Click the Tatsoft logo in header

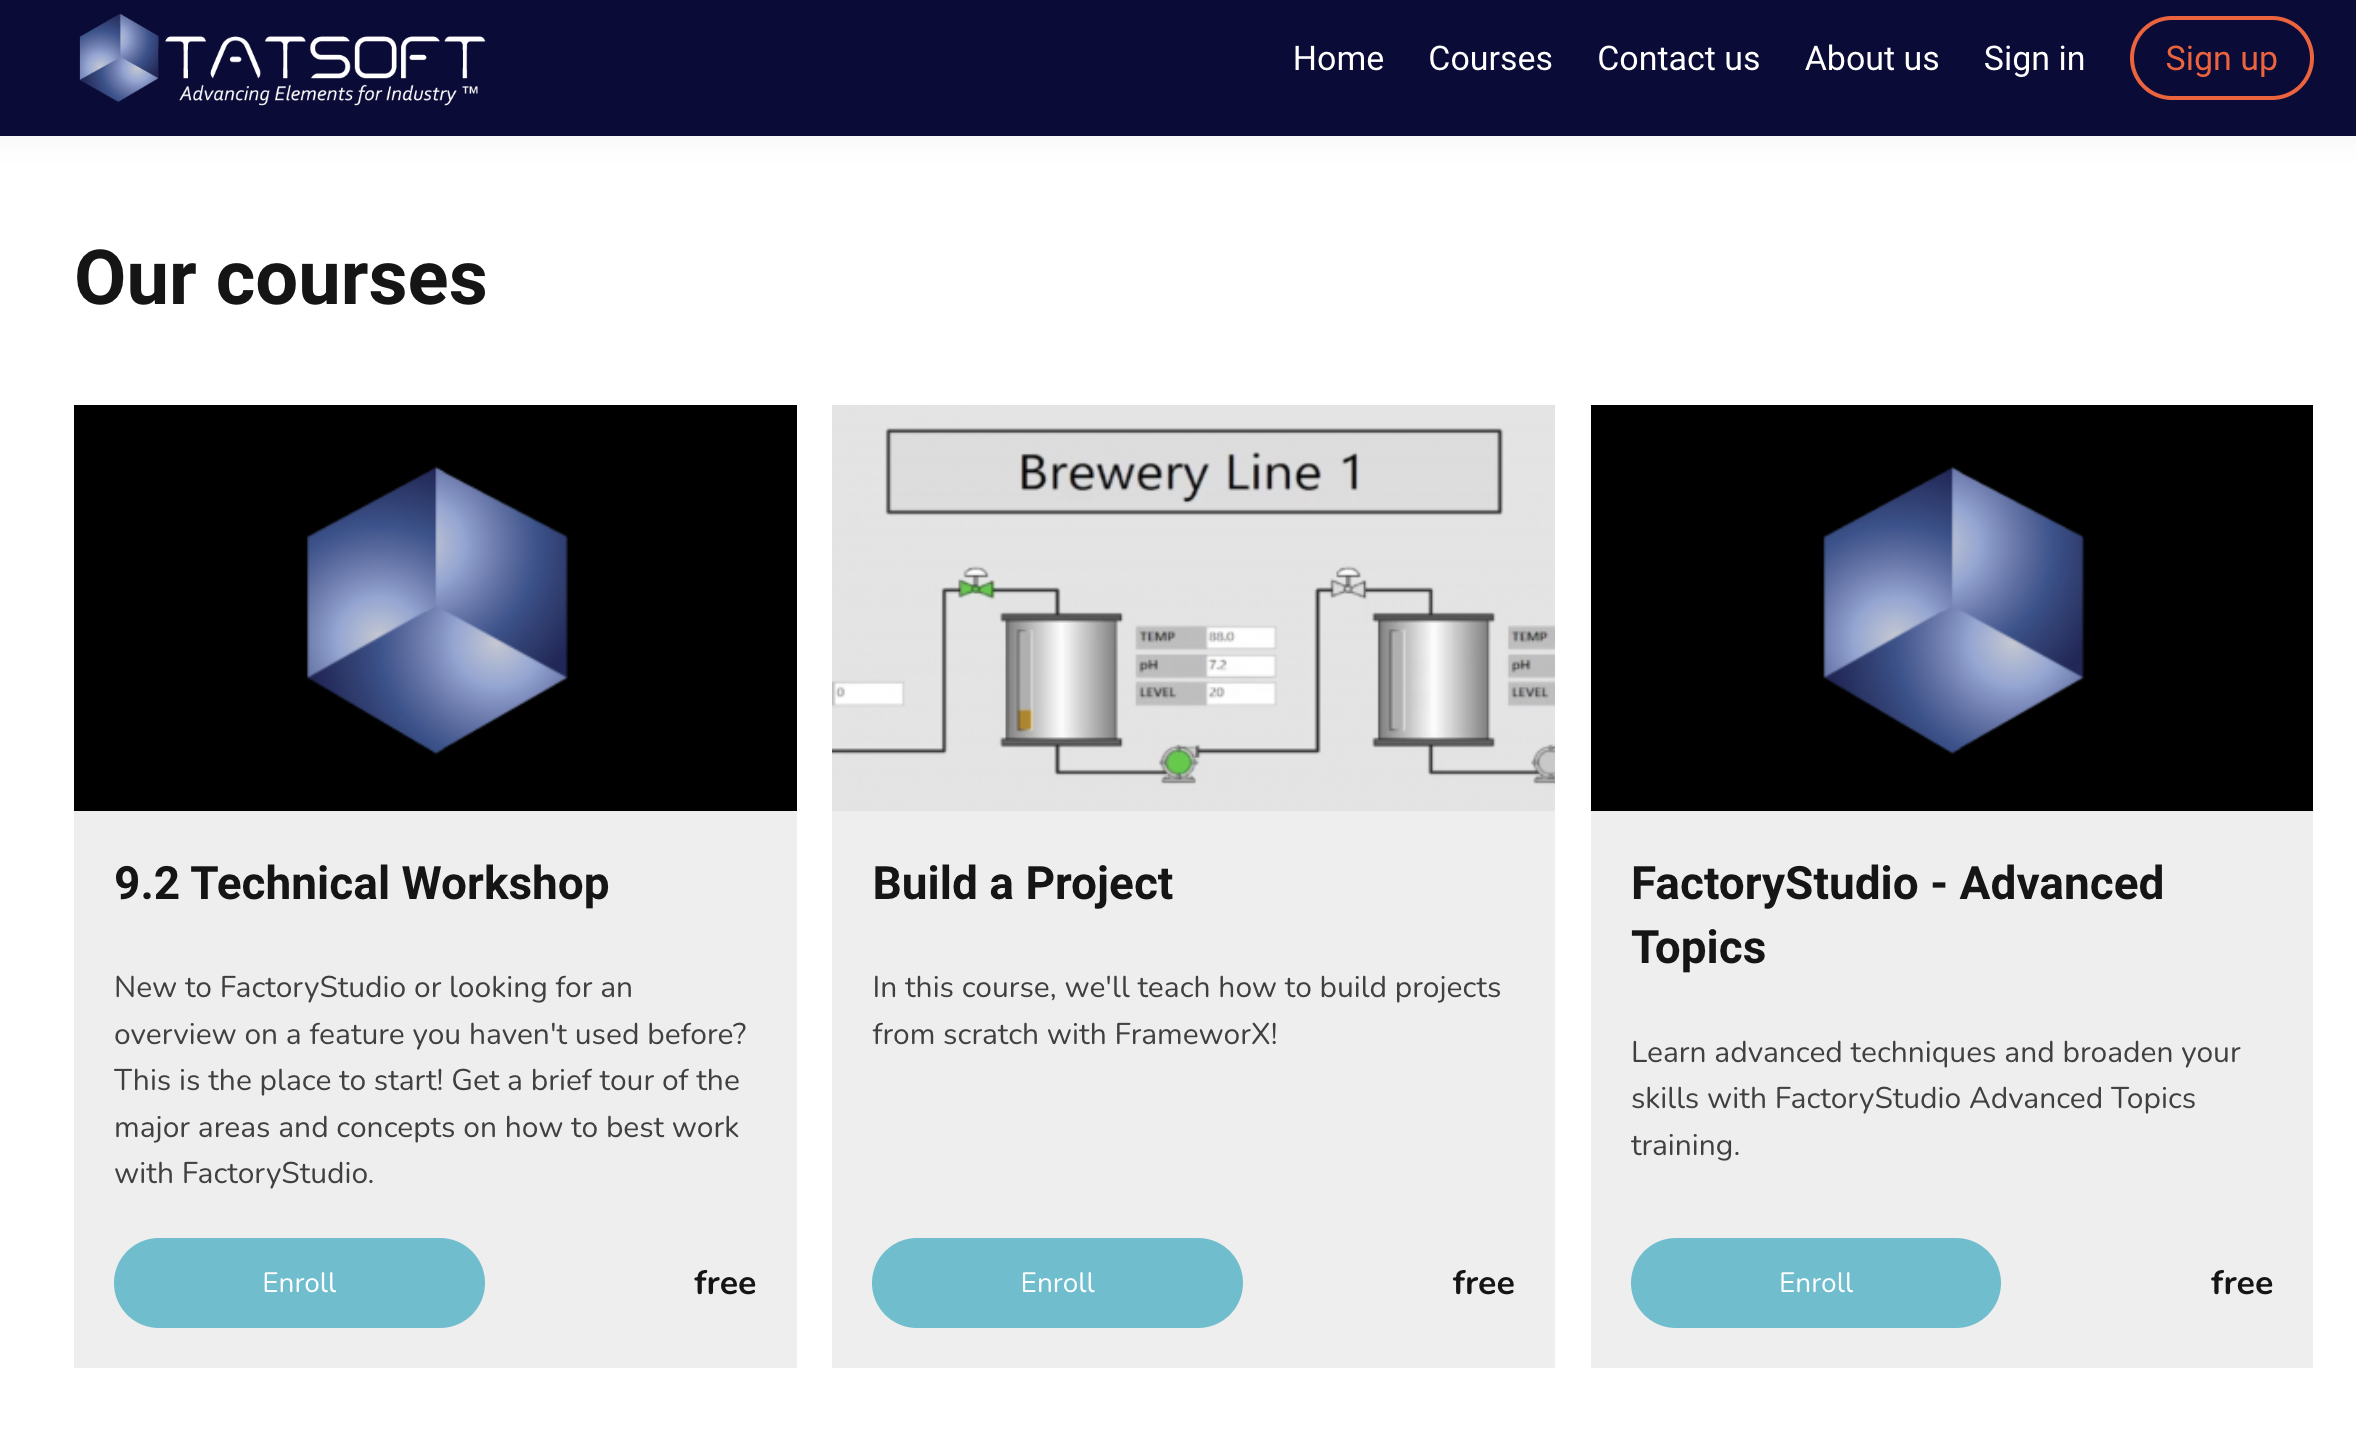pyautogui.click(x=282, y=58)
